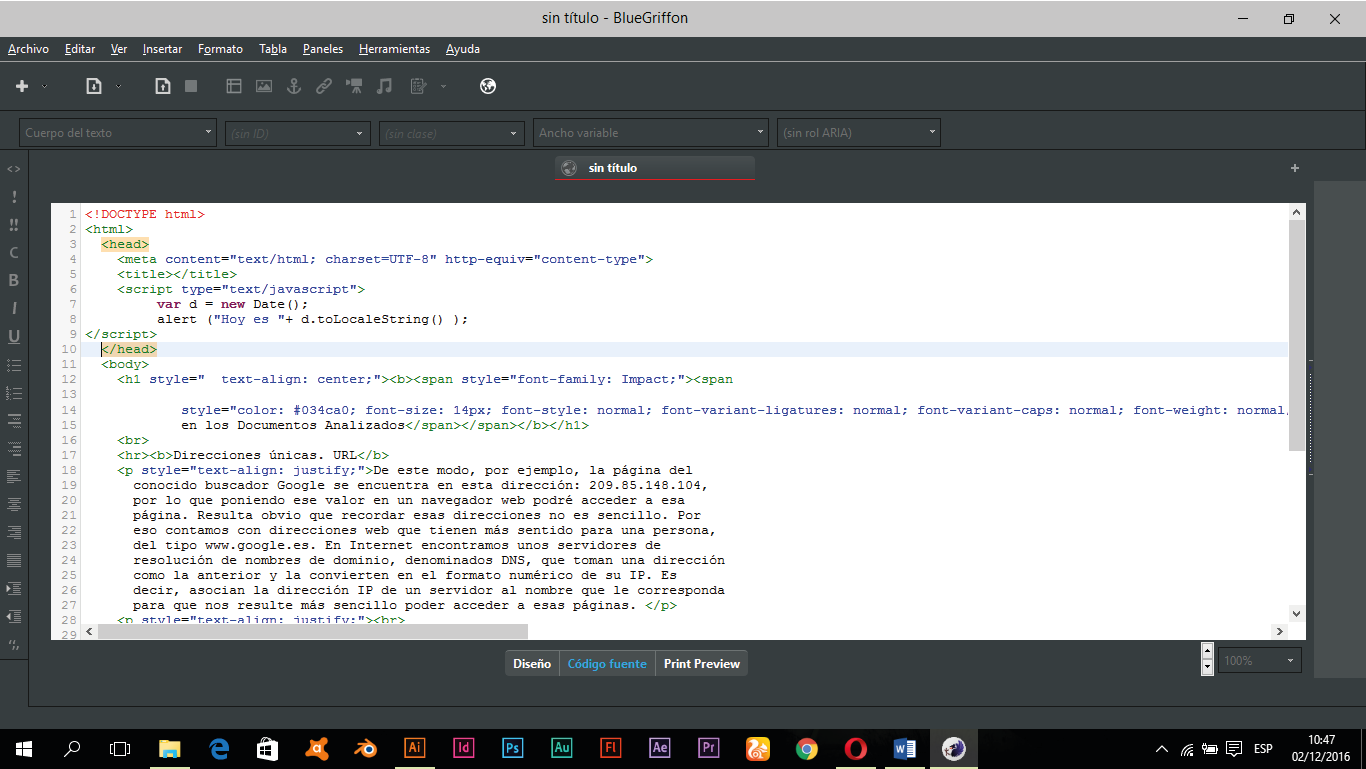Image resolution: width=1366 pixels, height=769 pixels.
Task: Toggle the Underline (U) sidebar icon
Action: (14, 336)
